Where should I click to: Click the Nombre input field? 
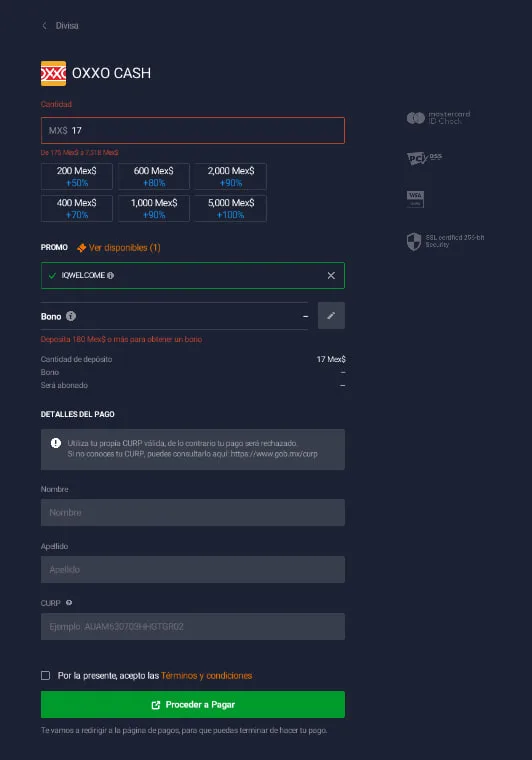pos(193,512)
